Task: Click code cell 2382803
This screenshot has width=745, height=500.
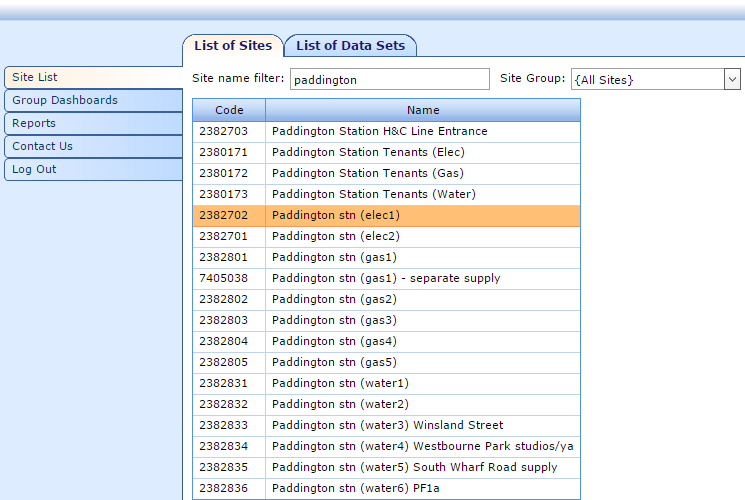Action: pos(229,320)
